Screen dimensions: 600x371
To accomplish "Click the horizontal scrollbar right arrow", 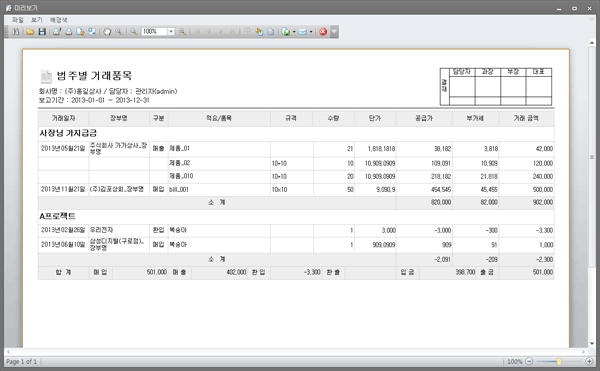I will point(584,352).
